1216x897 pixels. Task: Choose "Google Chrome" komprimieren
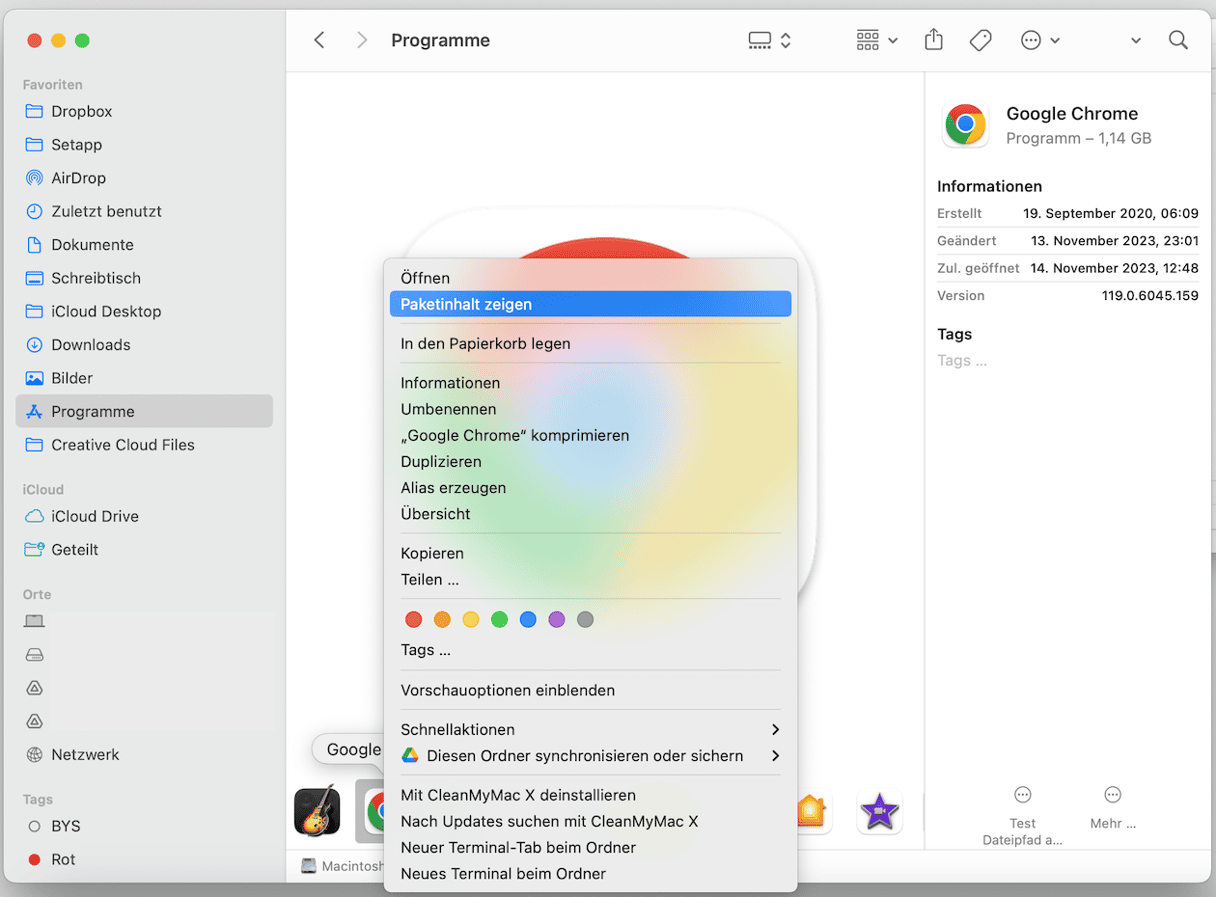[590, 435]
